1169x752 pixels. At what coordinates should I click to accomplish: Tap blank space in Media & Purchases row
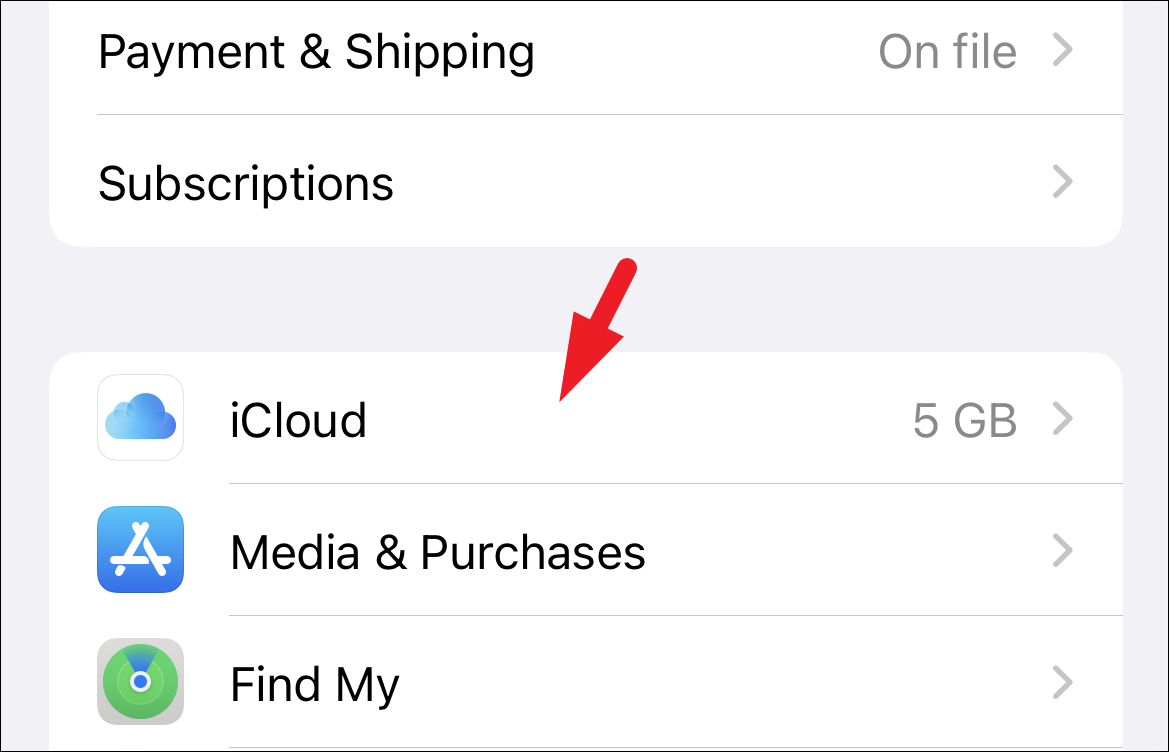click(842, 551)
